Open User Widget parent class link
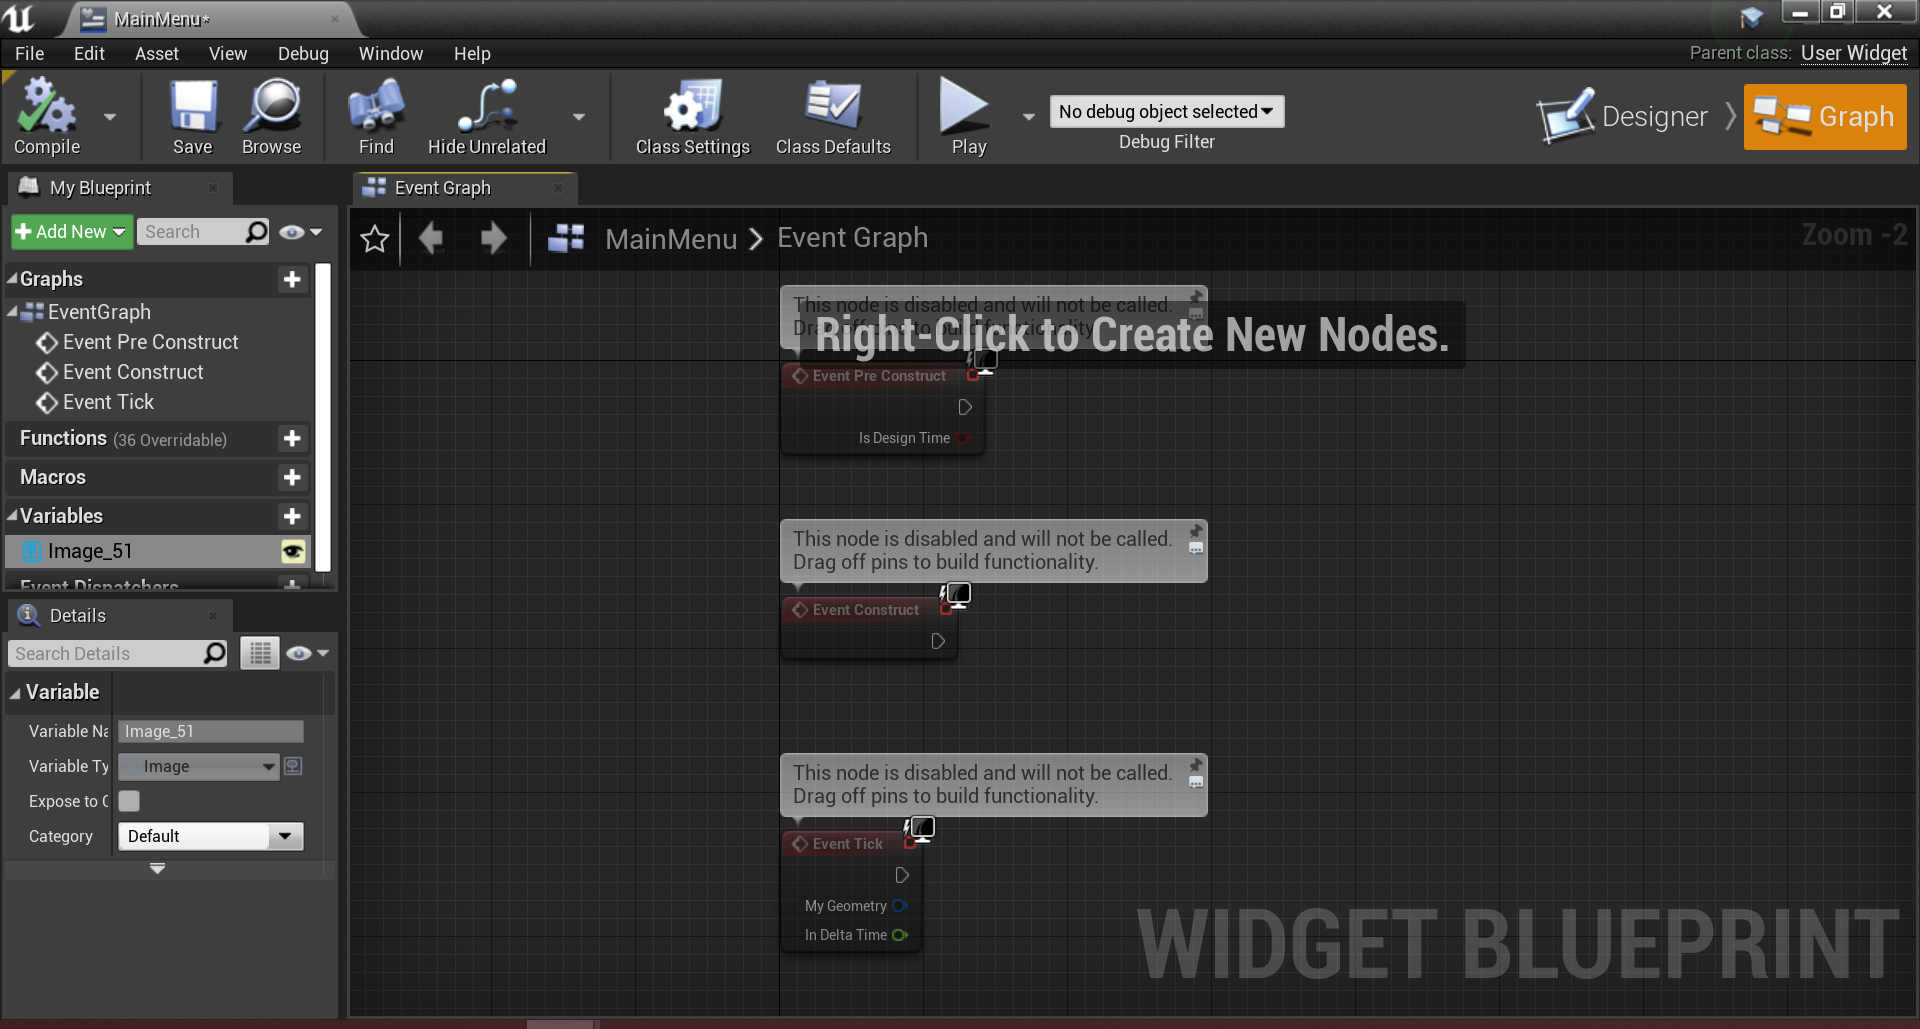 (1853, 53)
